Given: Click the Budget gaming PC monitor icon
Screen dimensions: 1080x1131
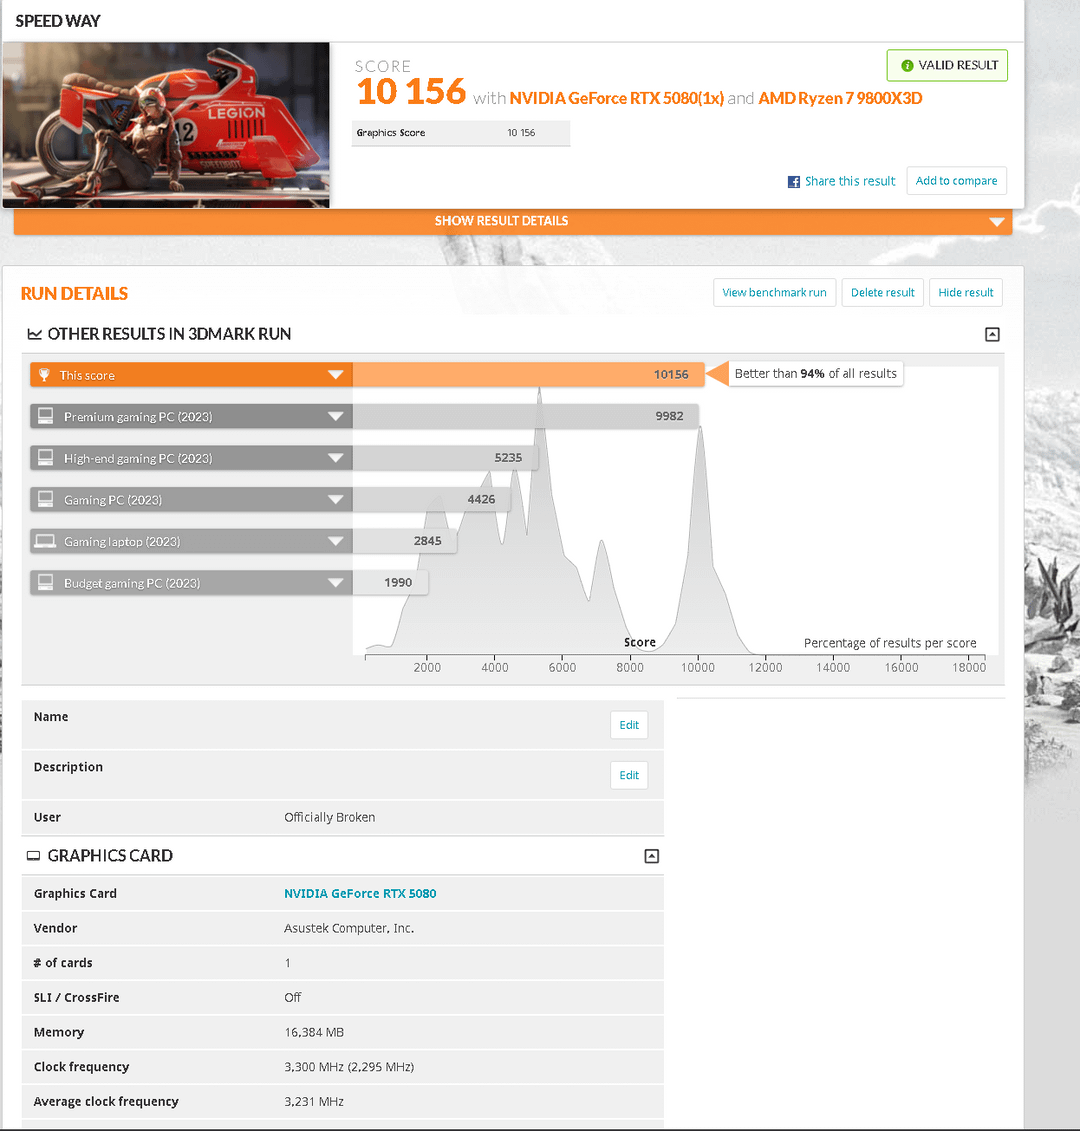Looking at the screenshot, I should tap(45, 582).
